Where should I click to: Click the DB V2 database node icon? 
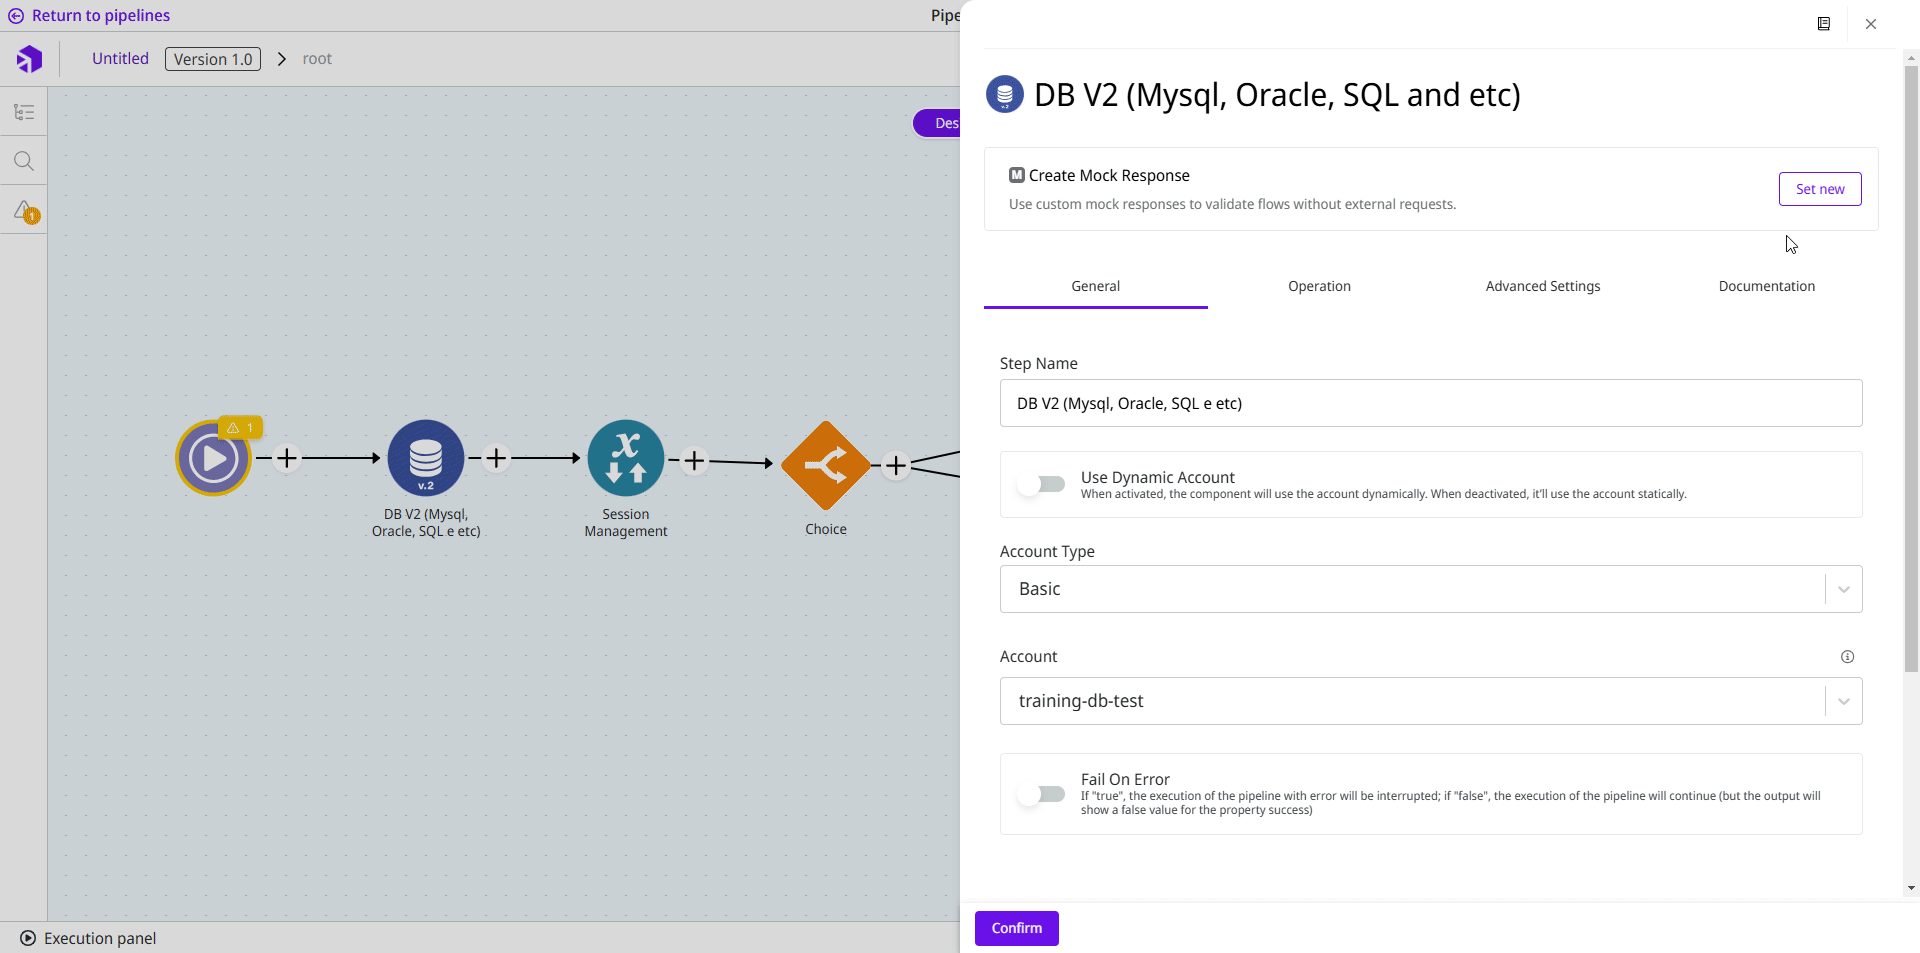coord(425,458)
